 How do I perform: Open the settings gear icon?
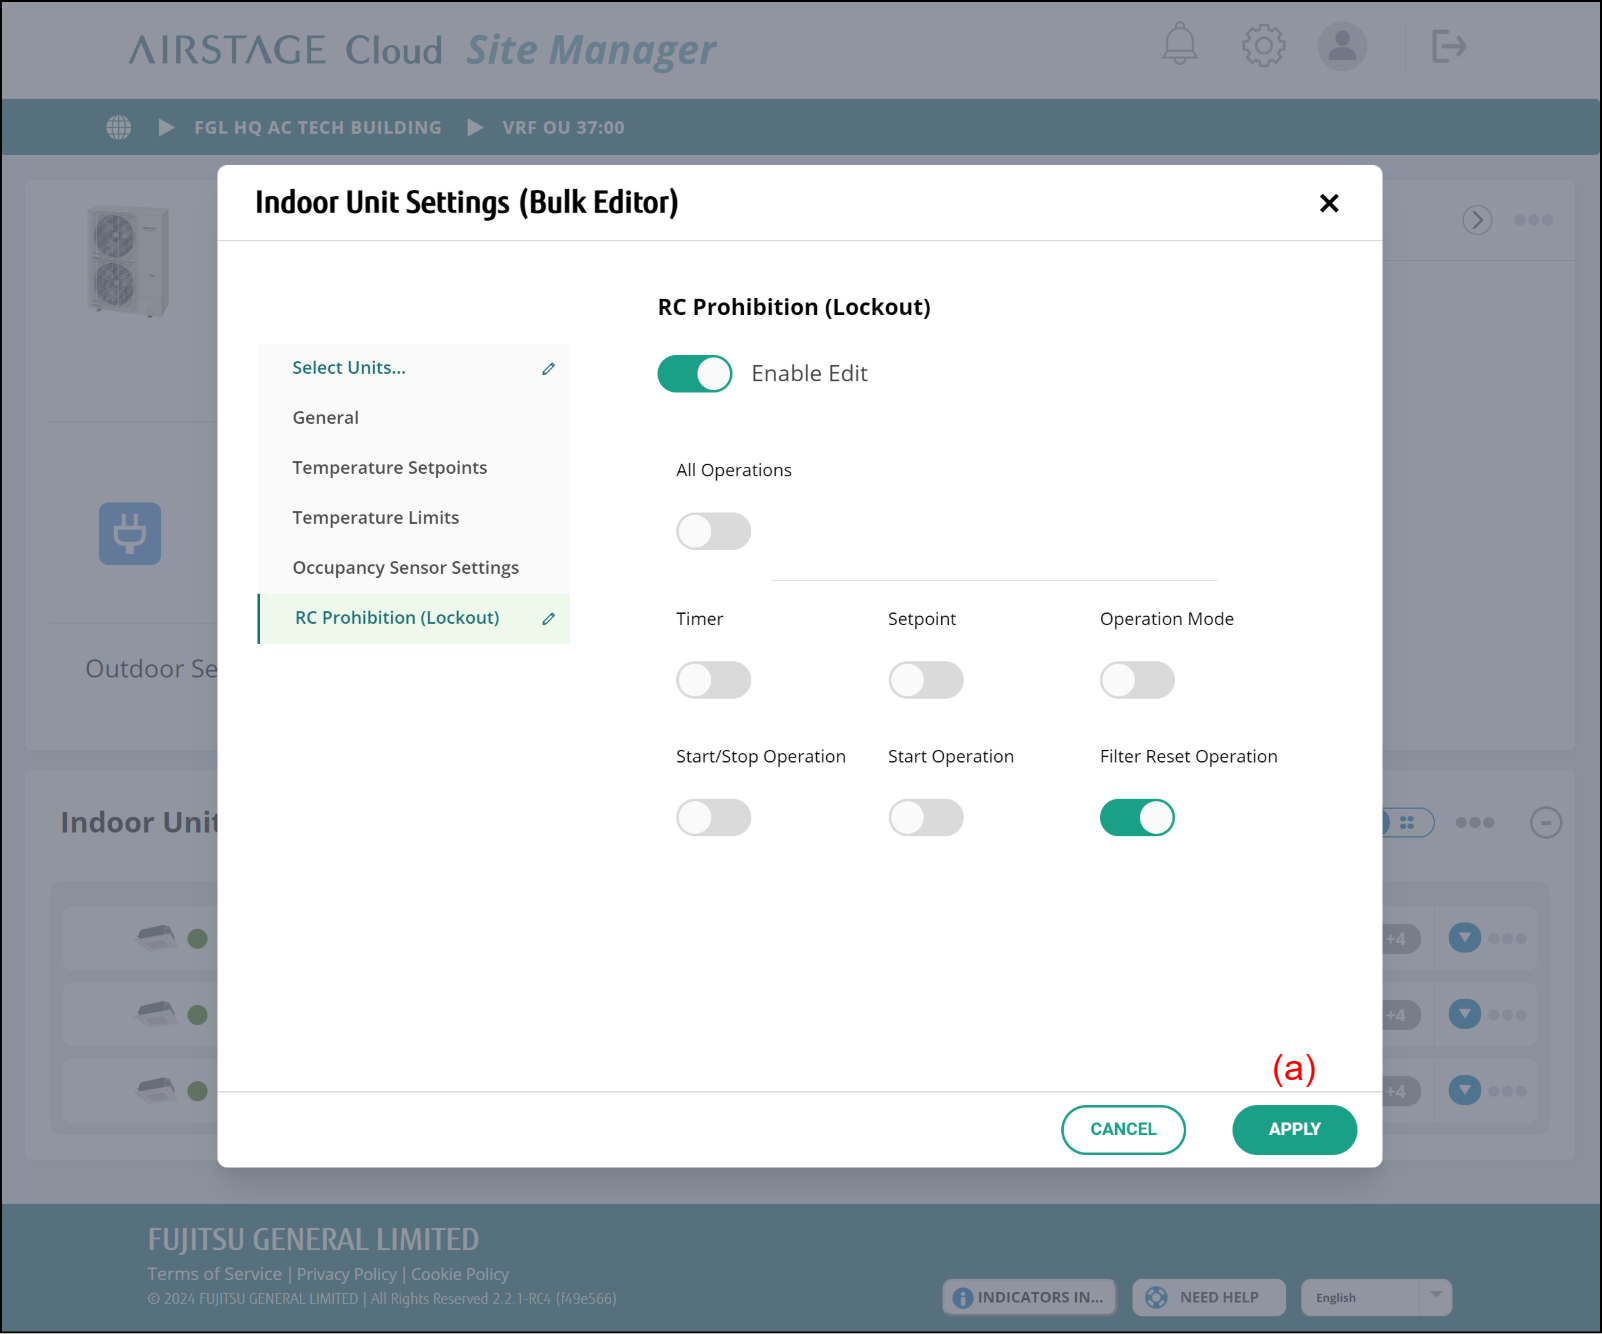click(1263, 46)
